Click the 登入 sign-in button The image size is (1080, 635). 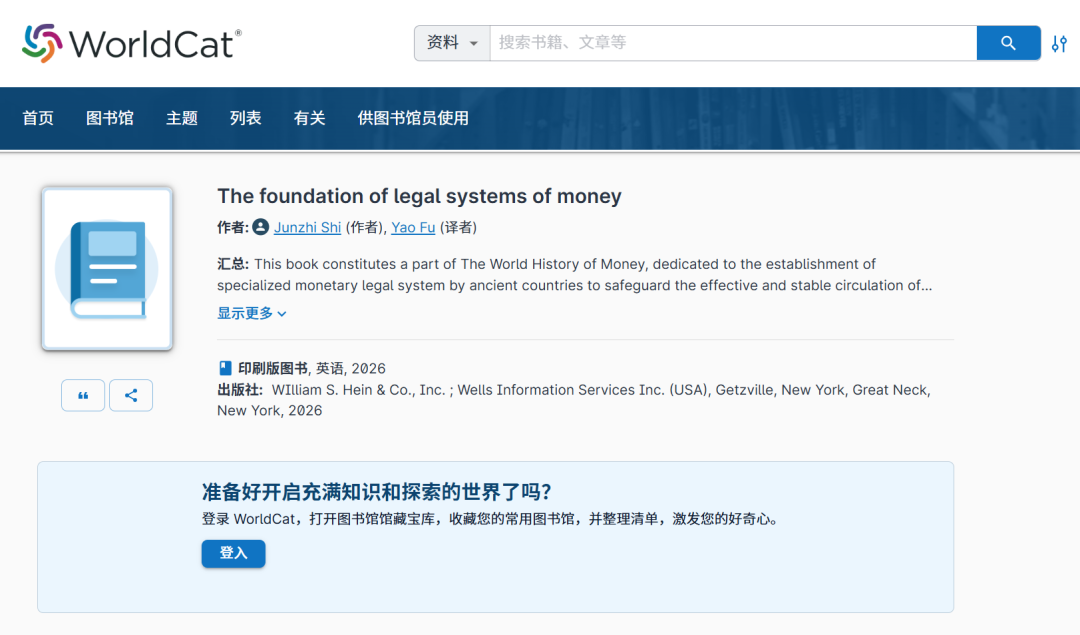[233, 553]
